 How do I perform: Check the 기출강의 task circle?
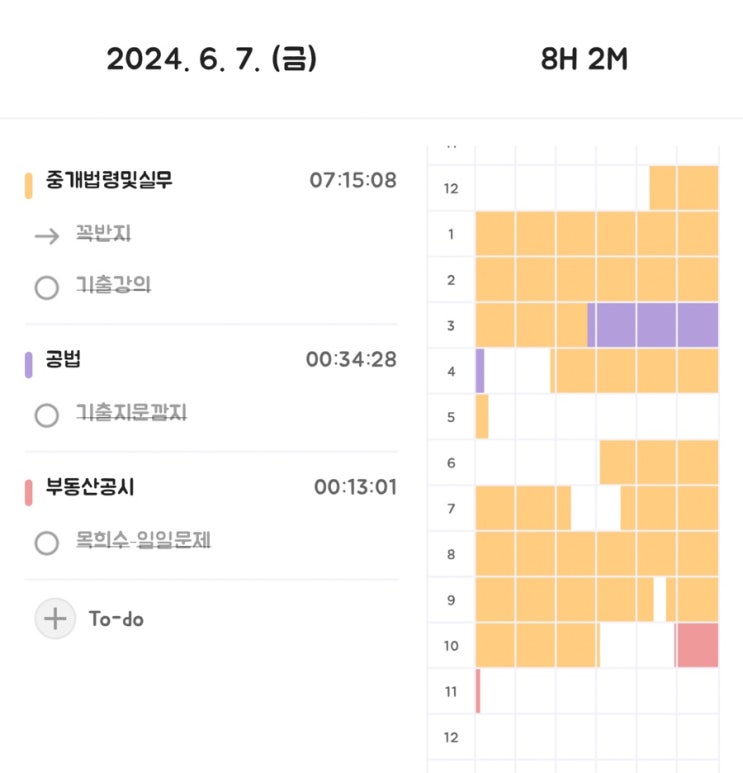[x=46, y=288]
